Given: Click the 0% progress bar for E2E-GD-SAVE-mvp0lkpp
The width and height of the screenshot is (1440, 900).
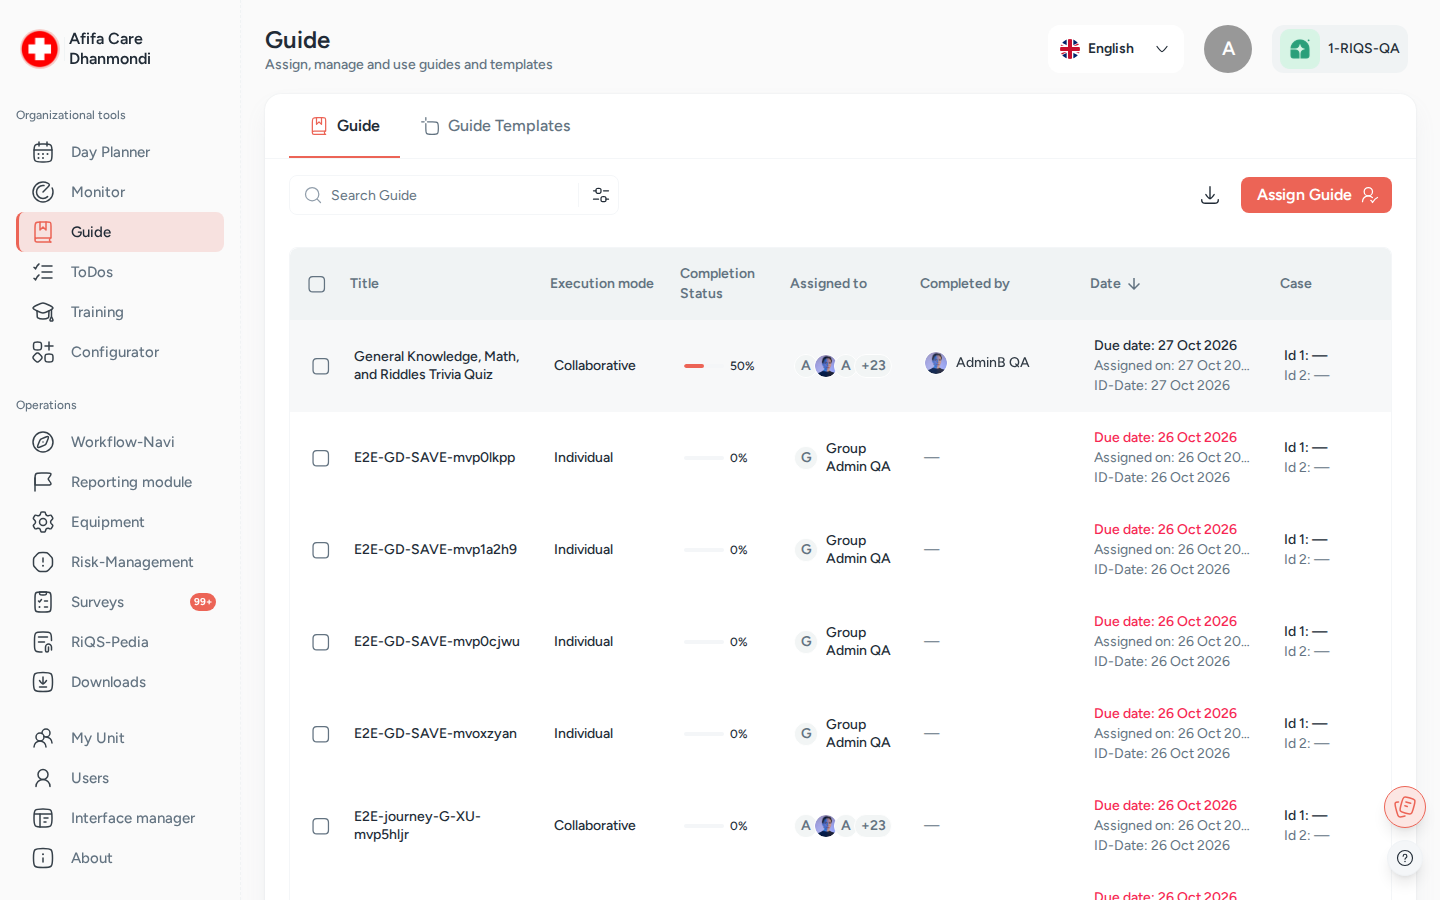Looking at the screenshot, I should [x=704, y=458].
